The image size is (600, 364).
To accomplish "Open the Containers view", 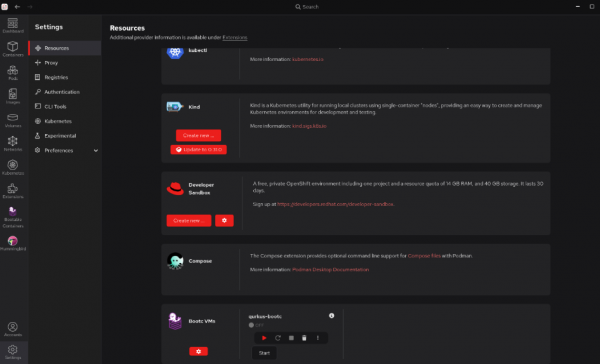I will (x=13, y=49).
